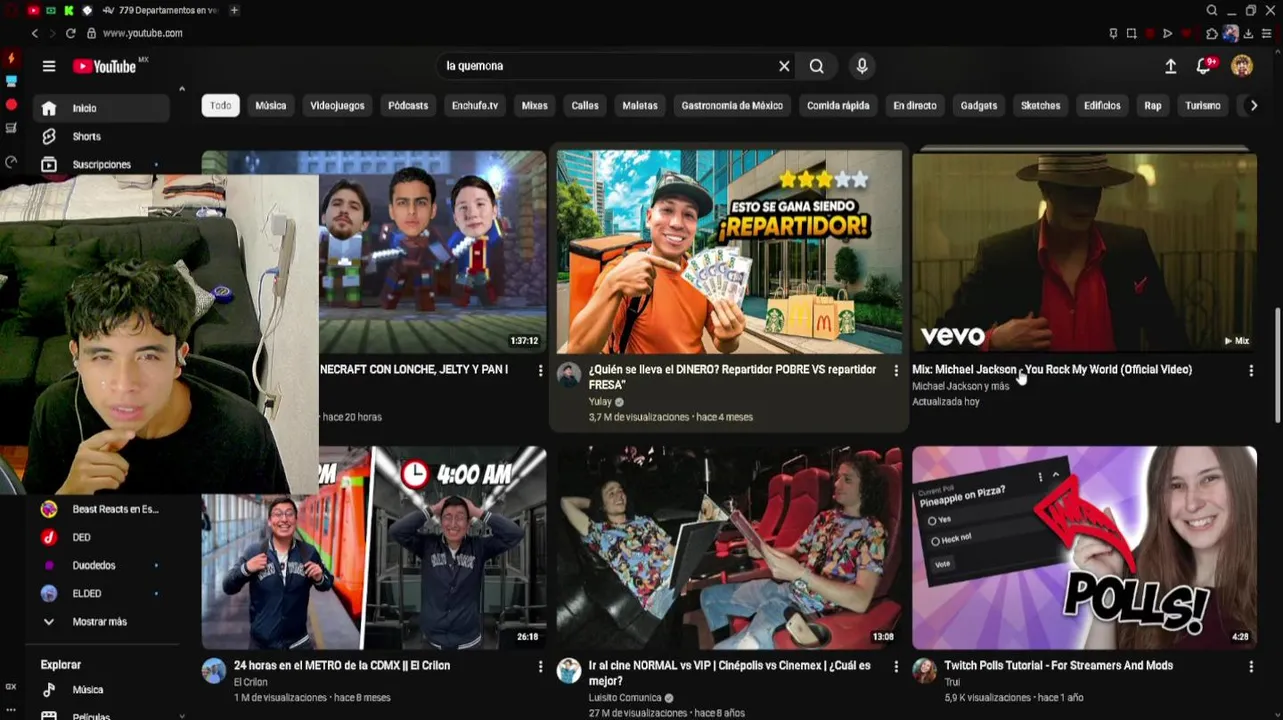Screen dimensions: 1283x720
Task: Open the 779 Departamentos browser tab
Action: (161, 10)
